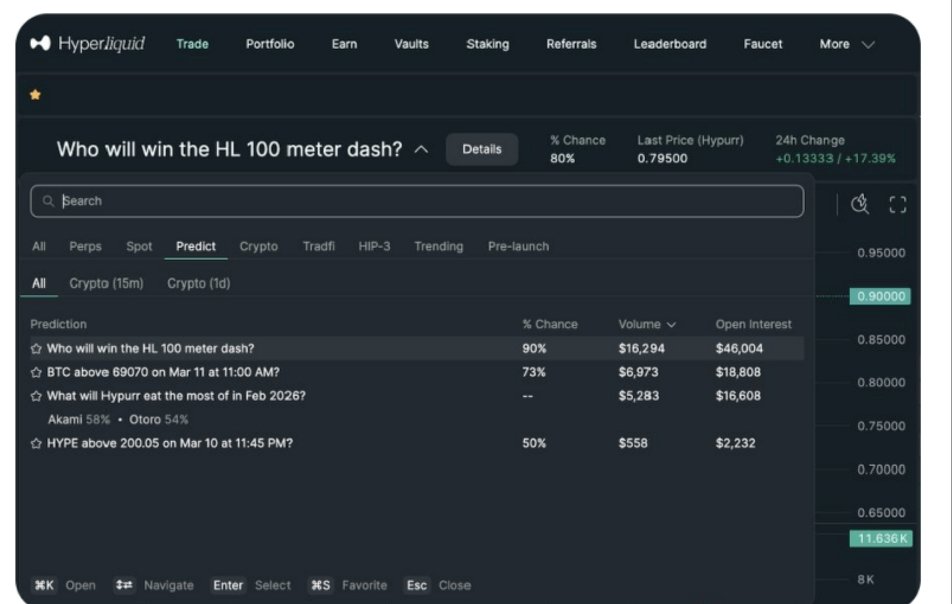Select 'BTC above 69070 on Mar 11' row
The image size is (952, 604).
(417, 372)
